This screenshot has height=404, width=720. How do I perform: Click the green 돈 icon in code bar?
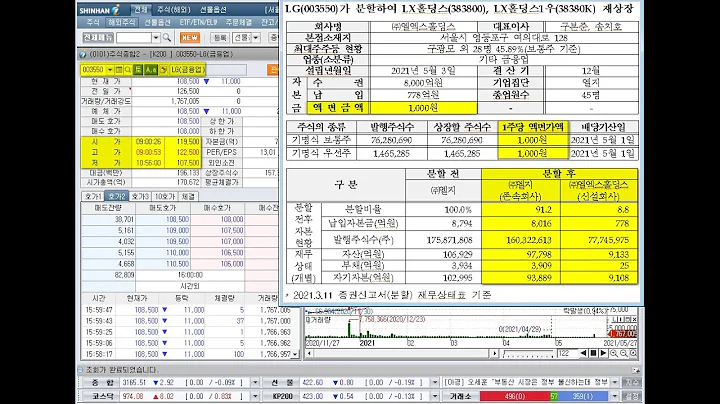point(138,70)
